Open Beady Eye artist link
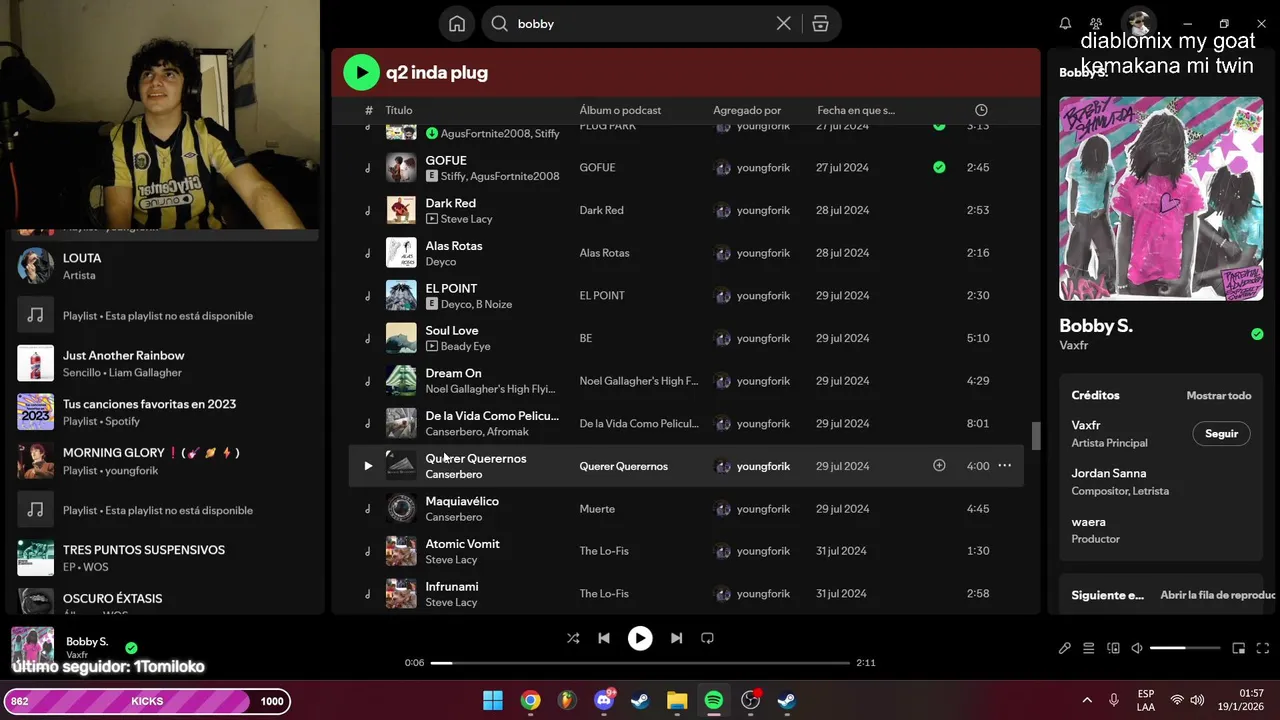Viewport: 1280px width, 720px height. pos(465,347)
